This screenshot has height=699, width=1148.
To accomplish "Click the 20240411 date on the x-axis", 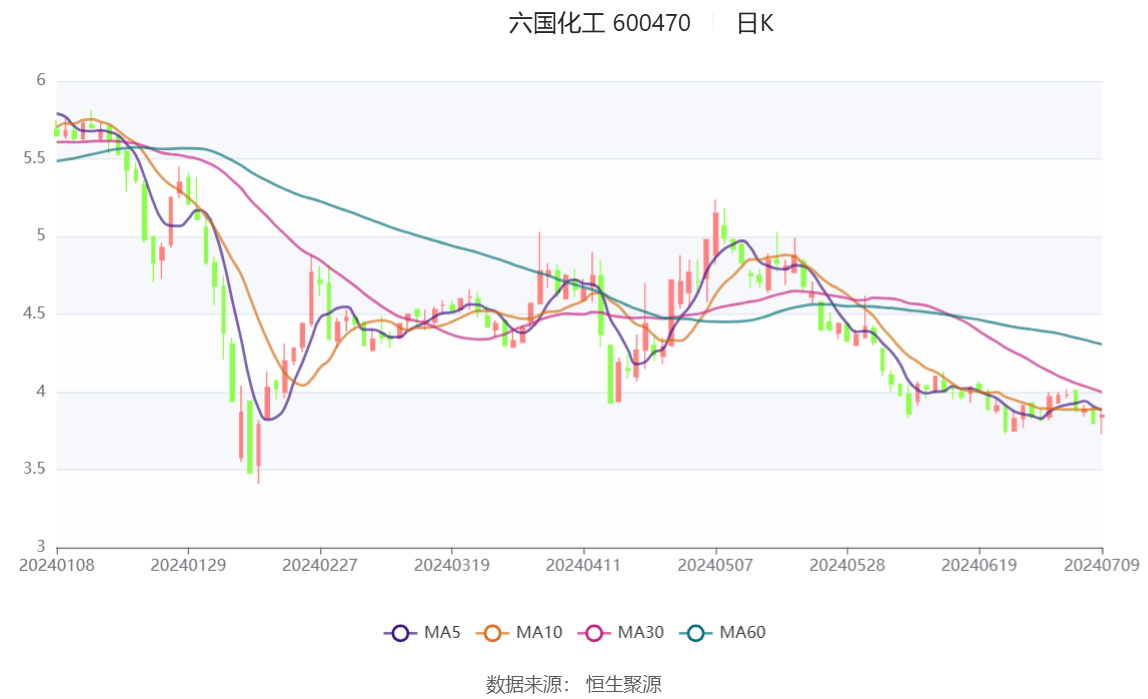I will pos(583,565).
